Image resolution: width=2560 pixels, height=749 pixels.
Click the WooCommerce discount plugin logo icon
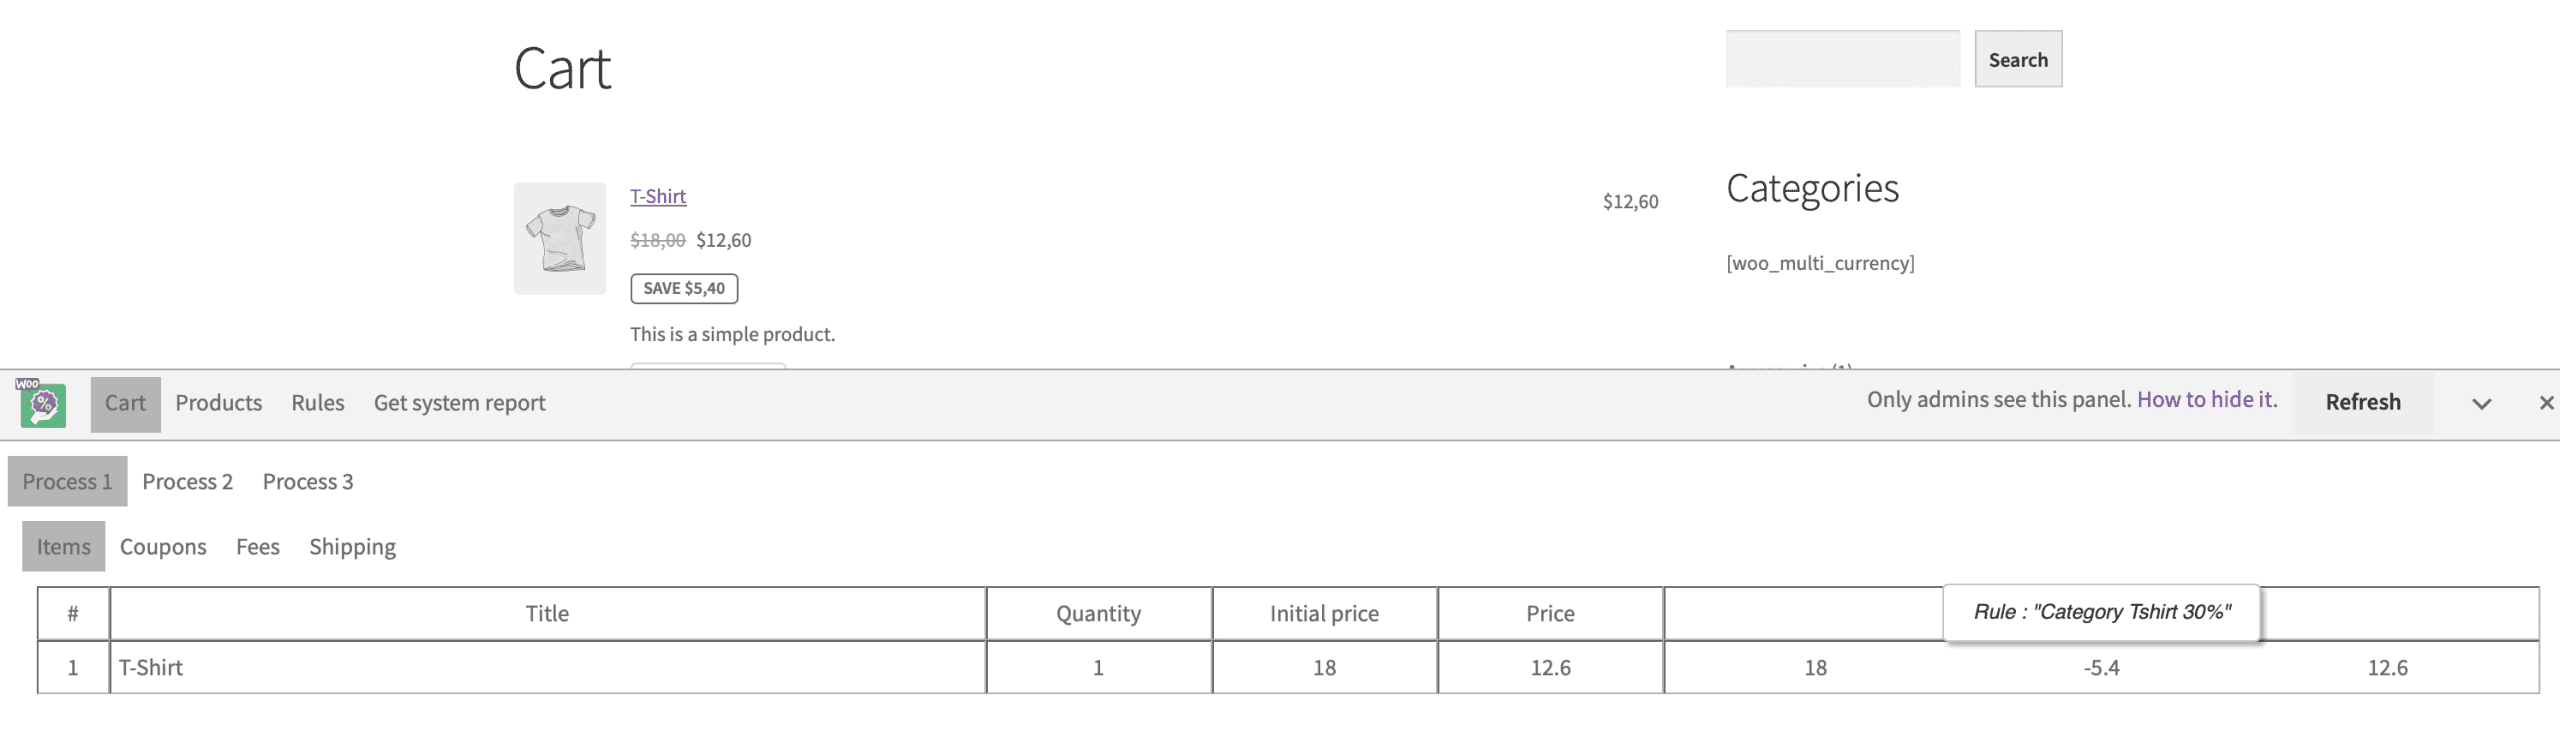42,403
